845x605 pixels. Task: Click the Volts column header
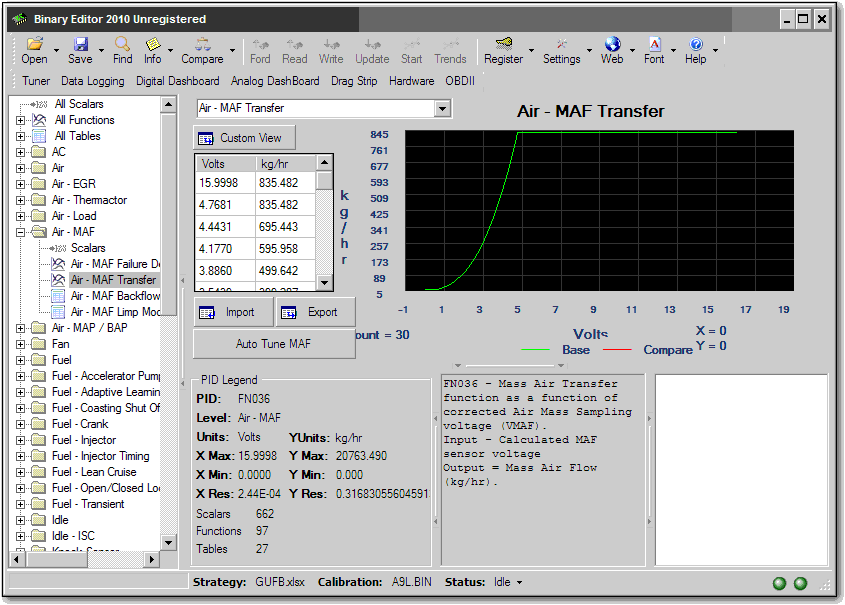(226, 164)
